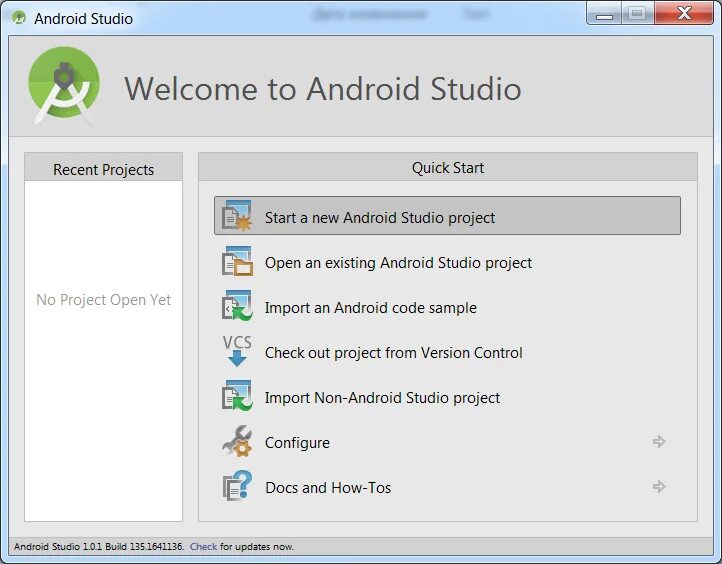Screen dimensions: 722x564
Task: Click the Welcome to Android Studio heading
Action: point(323,88)
